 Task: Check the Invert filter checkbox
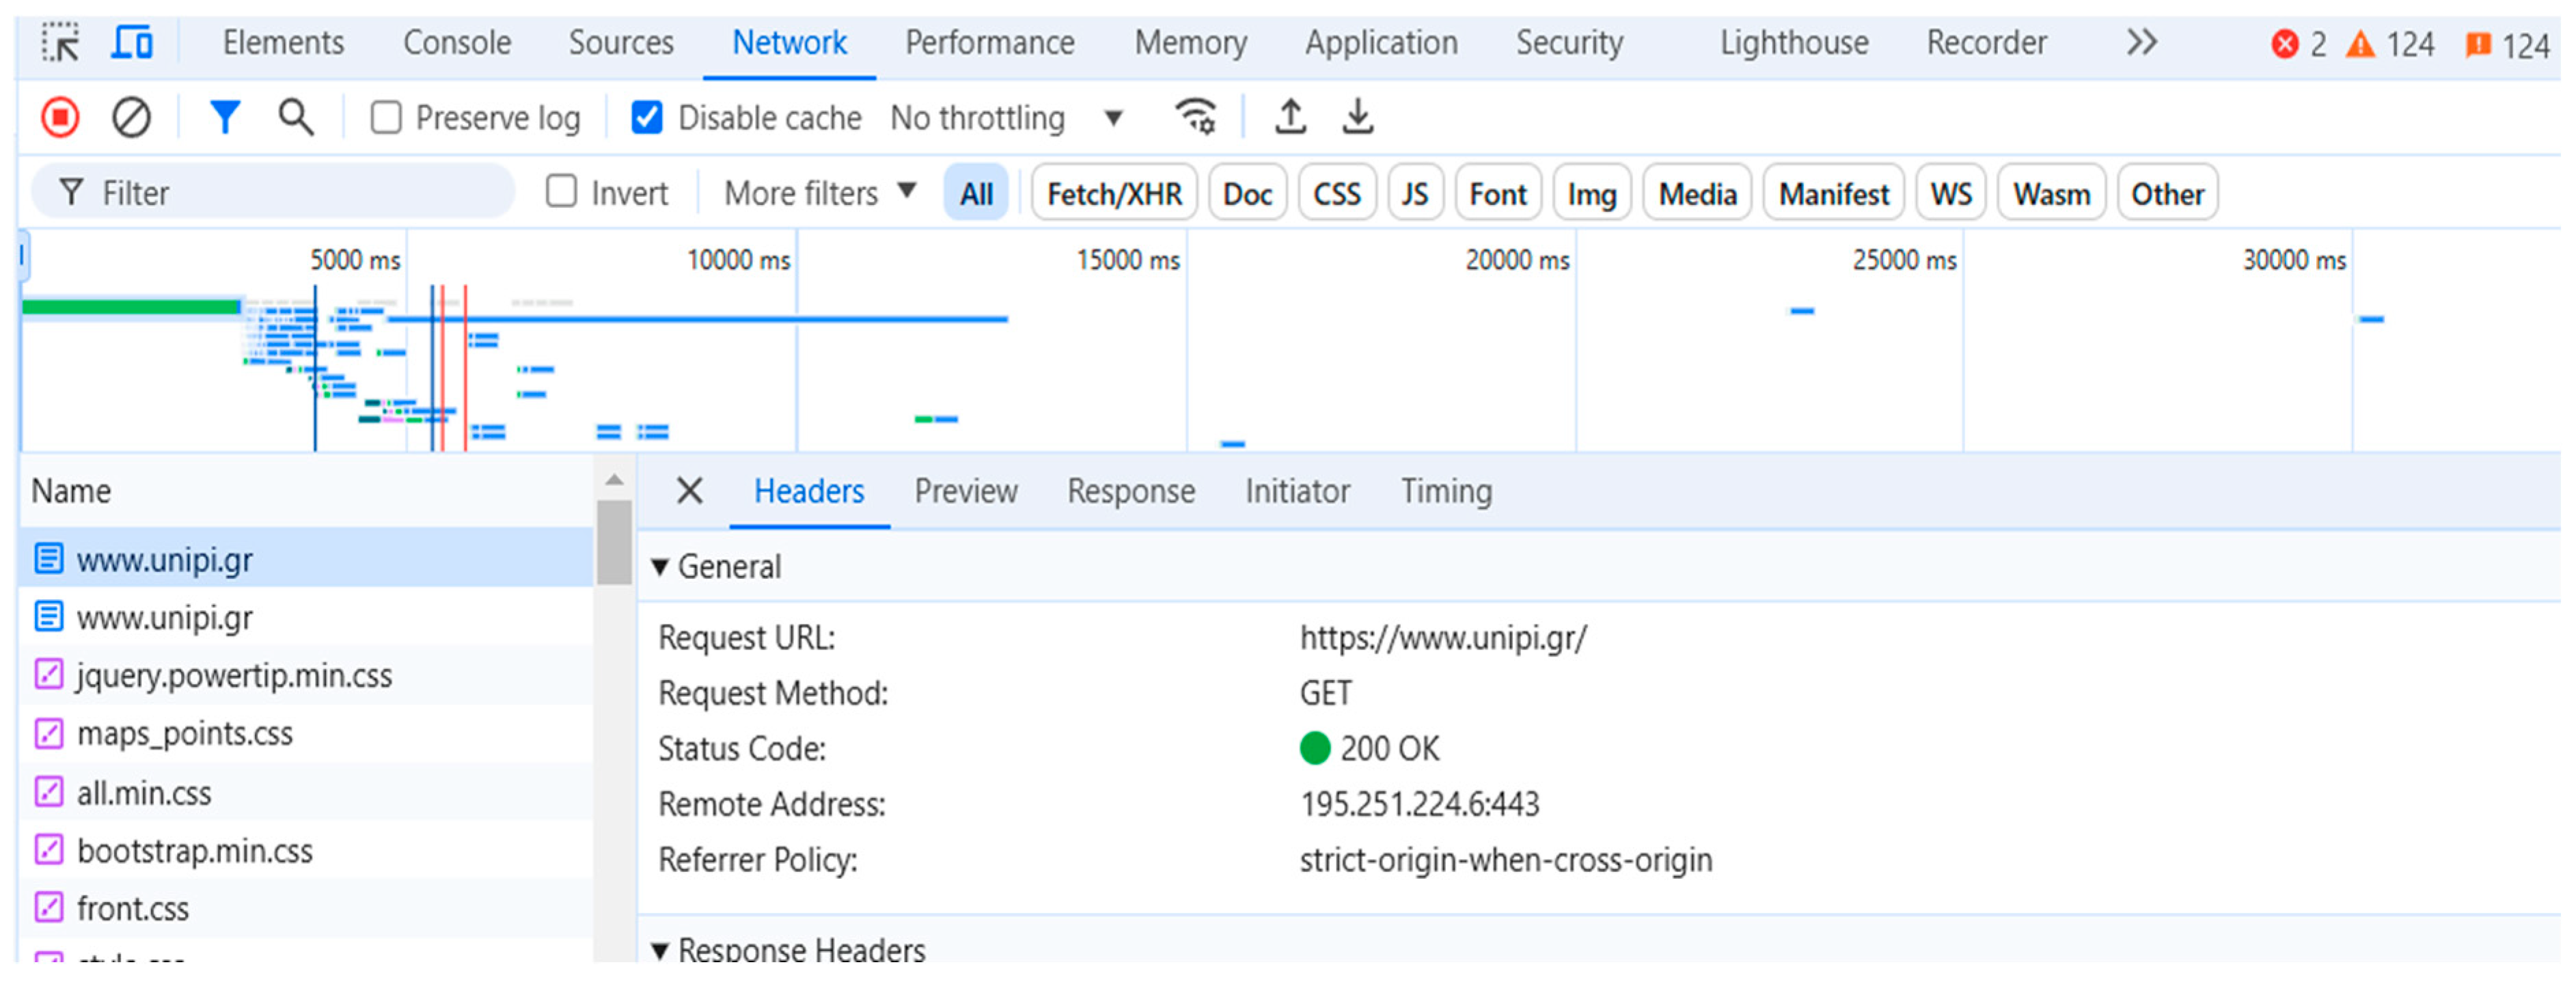[x=561, y=192]
